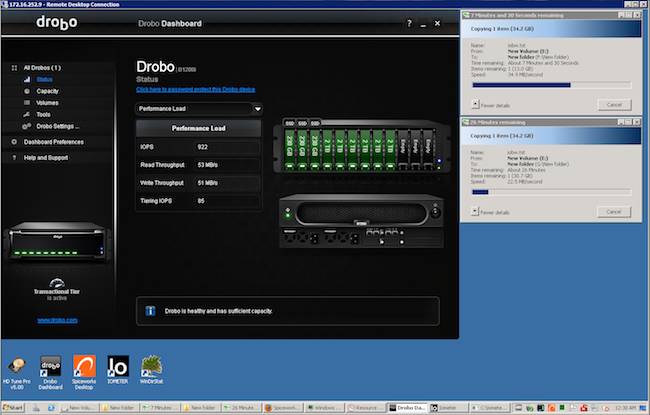Screen dimensions: 650x415
Task: Select the Write Throughput value 51 MB/s
Action: pyautogui.click(x=207, y=182)
